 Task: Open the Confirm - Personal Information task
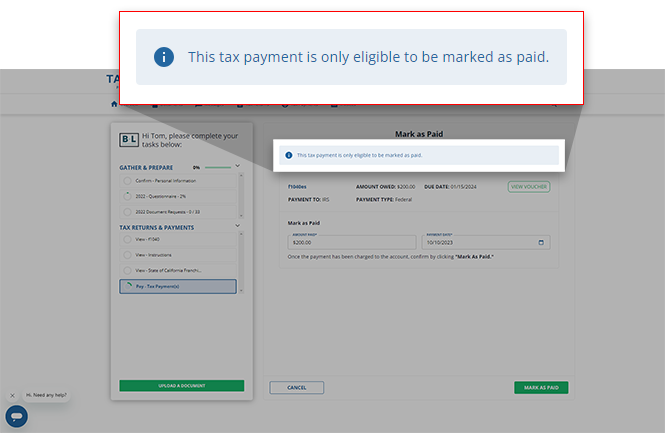178,181
